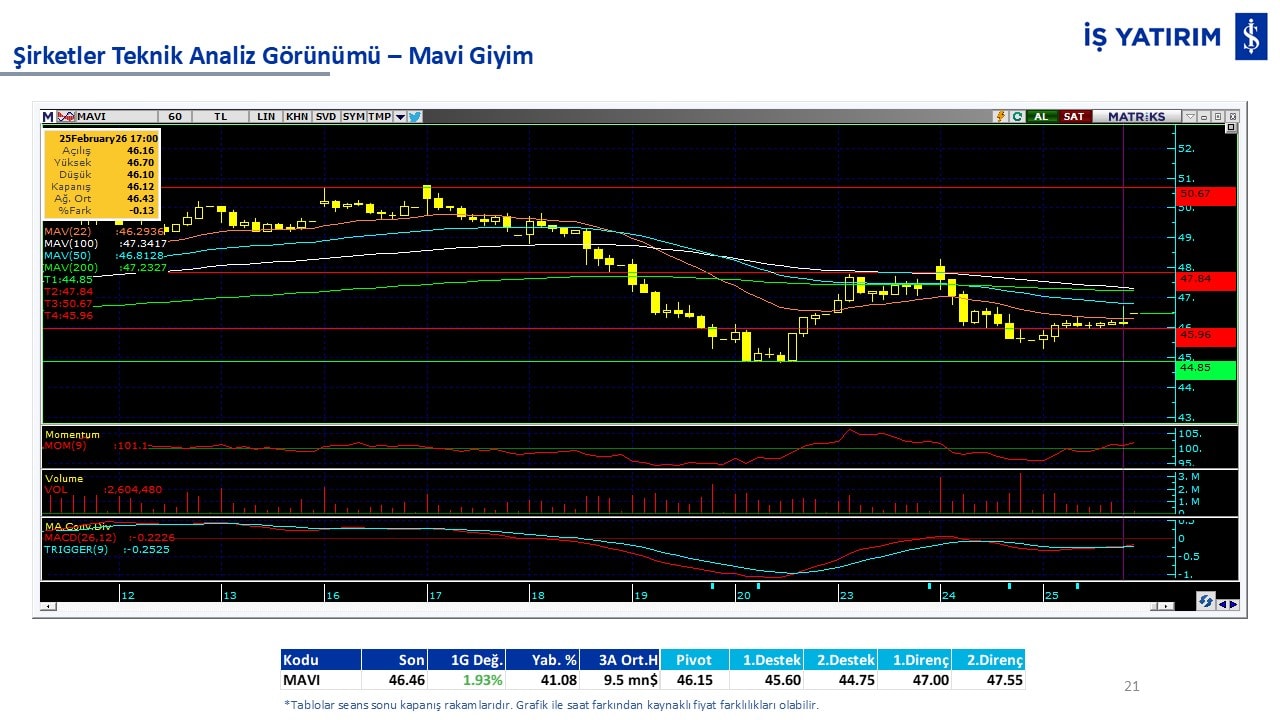This screenshot has width=1280, height=720.
Task: Click the lightning bolt icon
Action: pos(999,117)
